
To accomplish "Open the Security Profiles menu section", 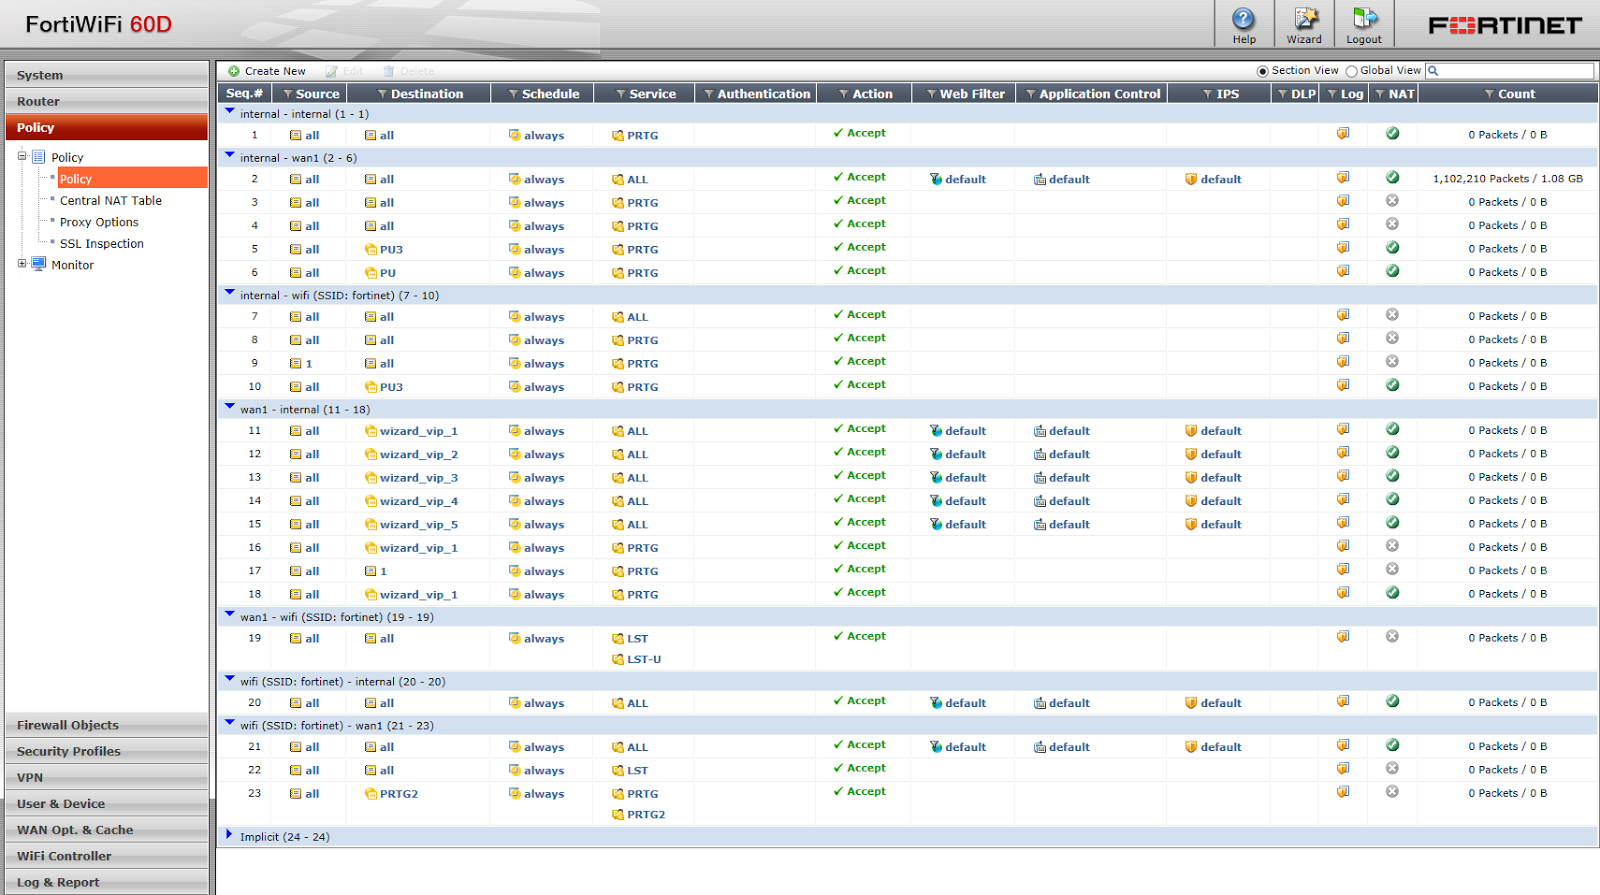I will pos(107,751).
